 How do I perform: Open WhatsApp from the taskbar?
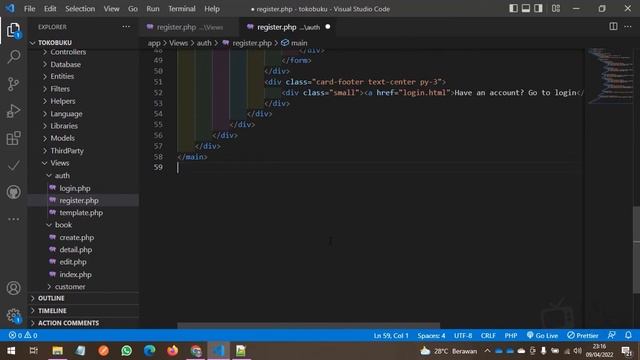point(127,351)
